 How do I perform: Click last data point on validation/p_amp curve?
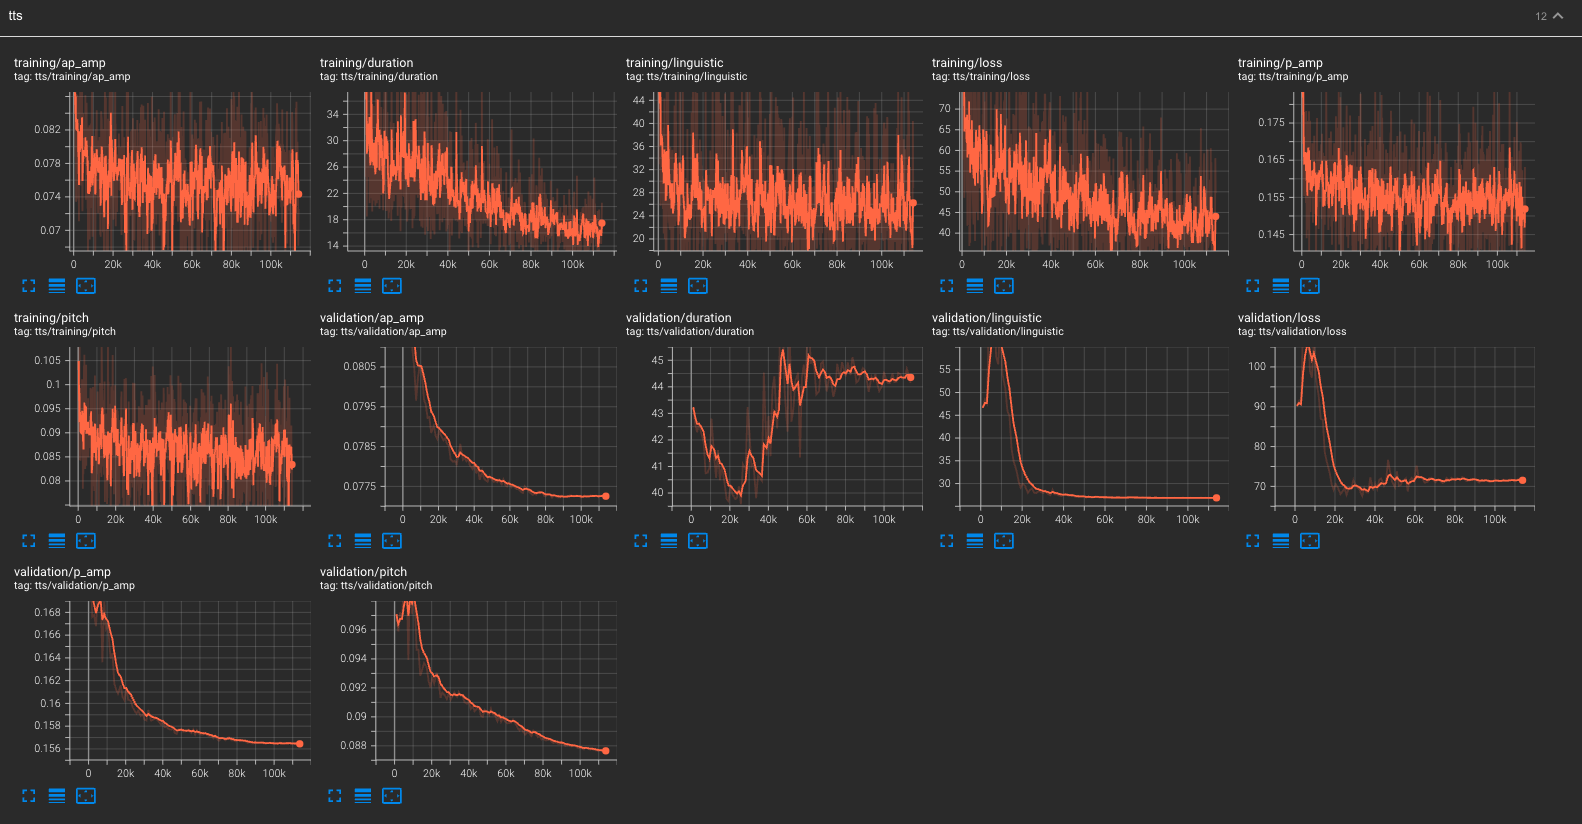click(x=299, y=743)
